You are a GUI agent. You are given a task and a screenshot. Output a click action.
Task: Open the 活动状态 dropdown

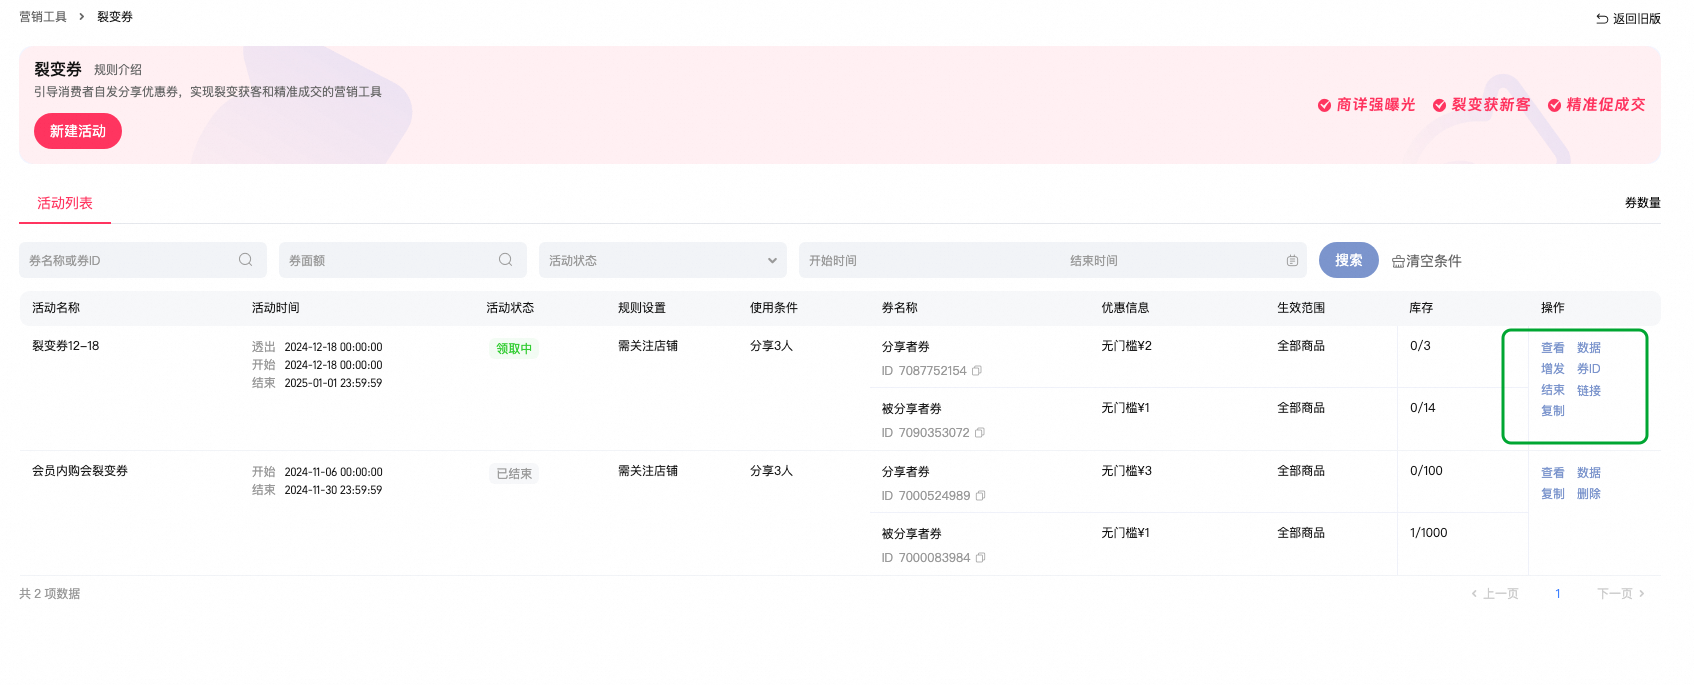663,260
